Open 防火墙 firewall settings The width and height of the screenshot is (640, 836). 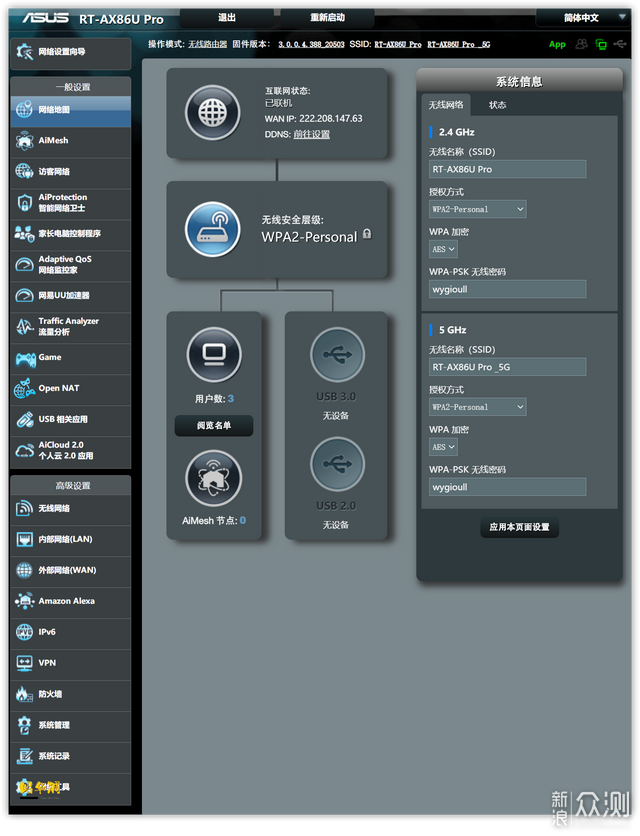point(70,695)
